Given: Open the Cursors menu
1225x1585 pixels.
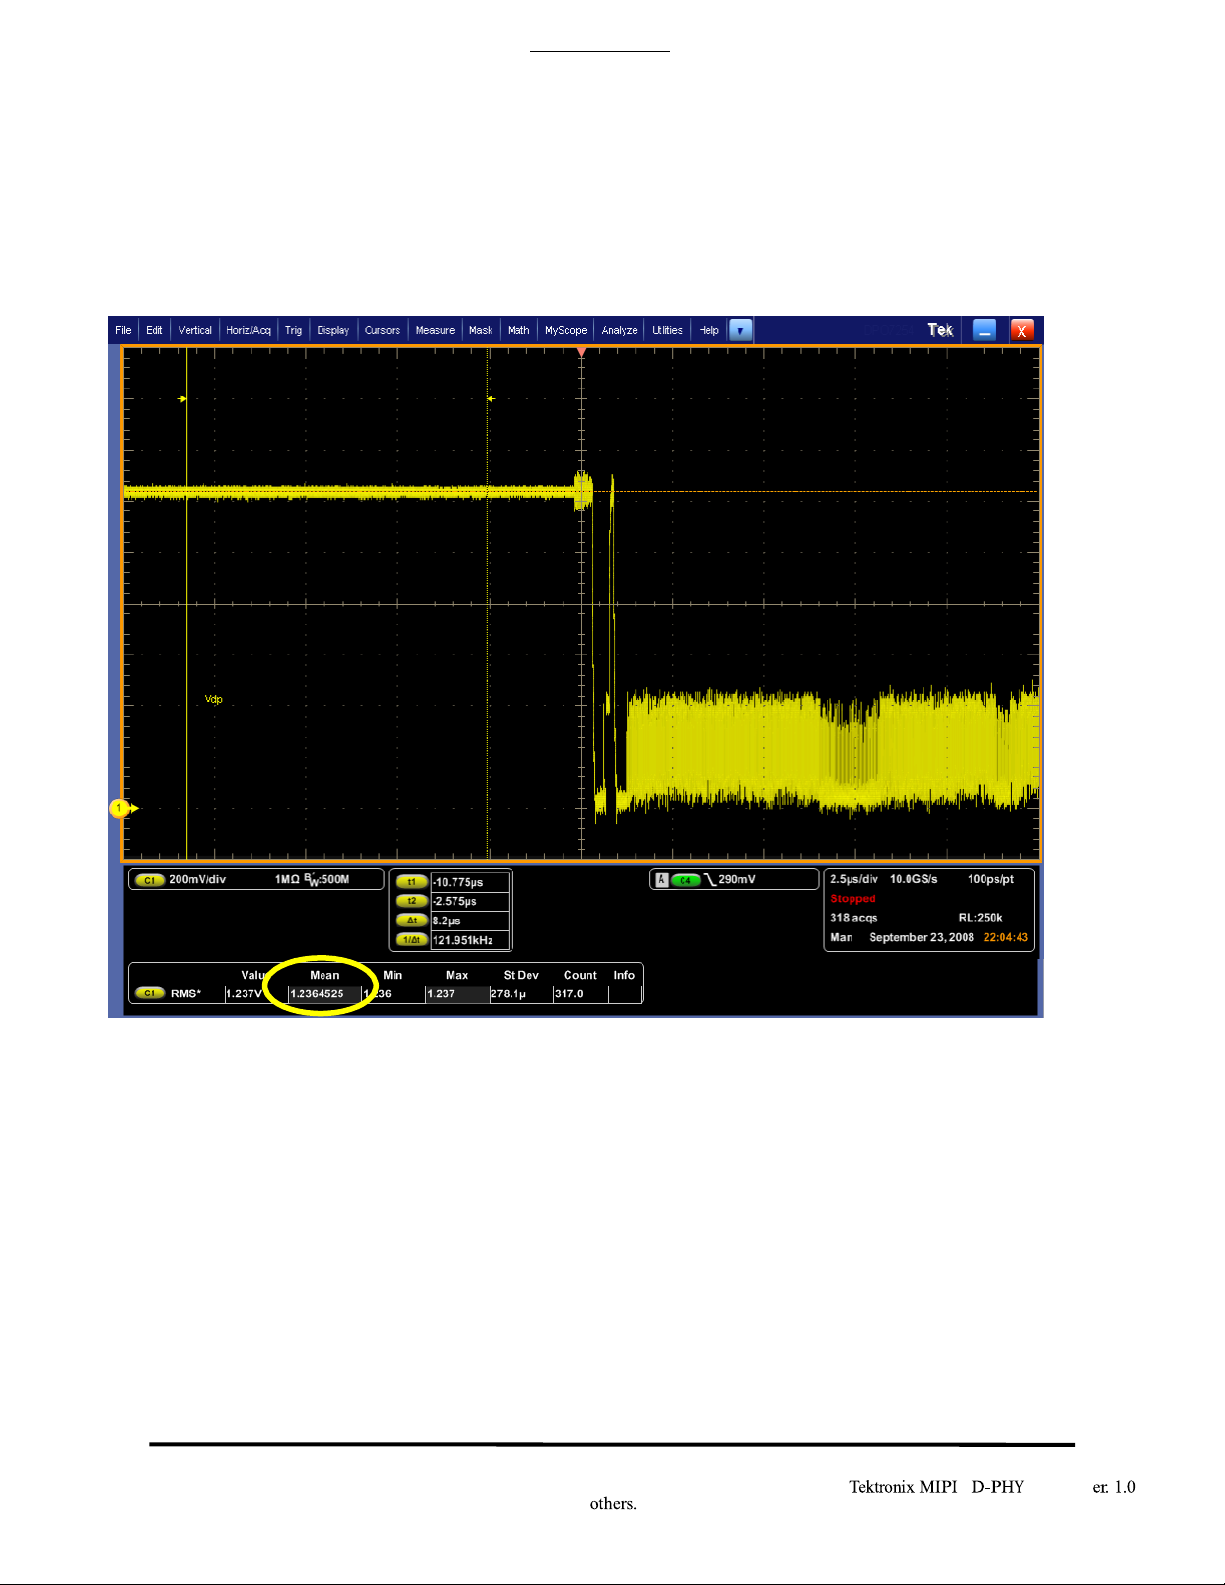Looking at the screenshot, I should tap(382, 330).
